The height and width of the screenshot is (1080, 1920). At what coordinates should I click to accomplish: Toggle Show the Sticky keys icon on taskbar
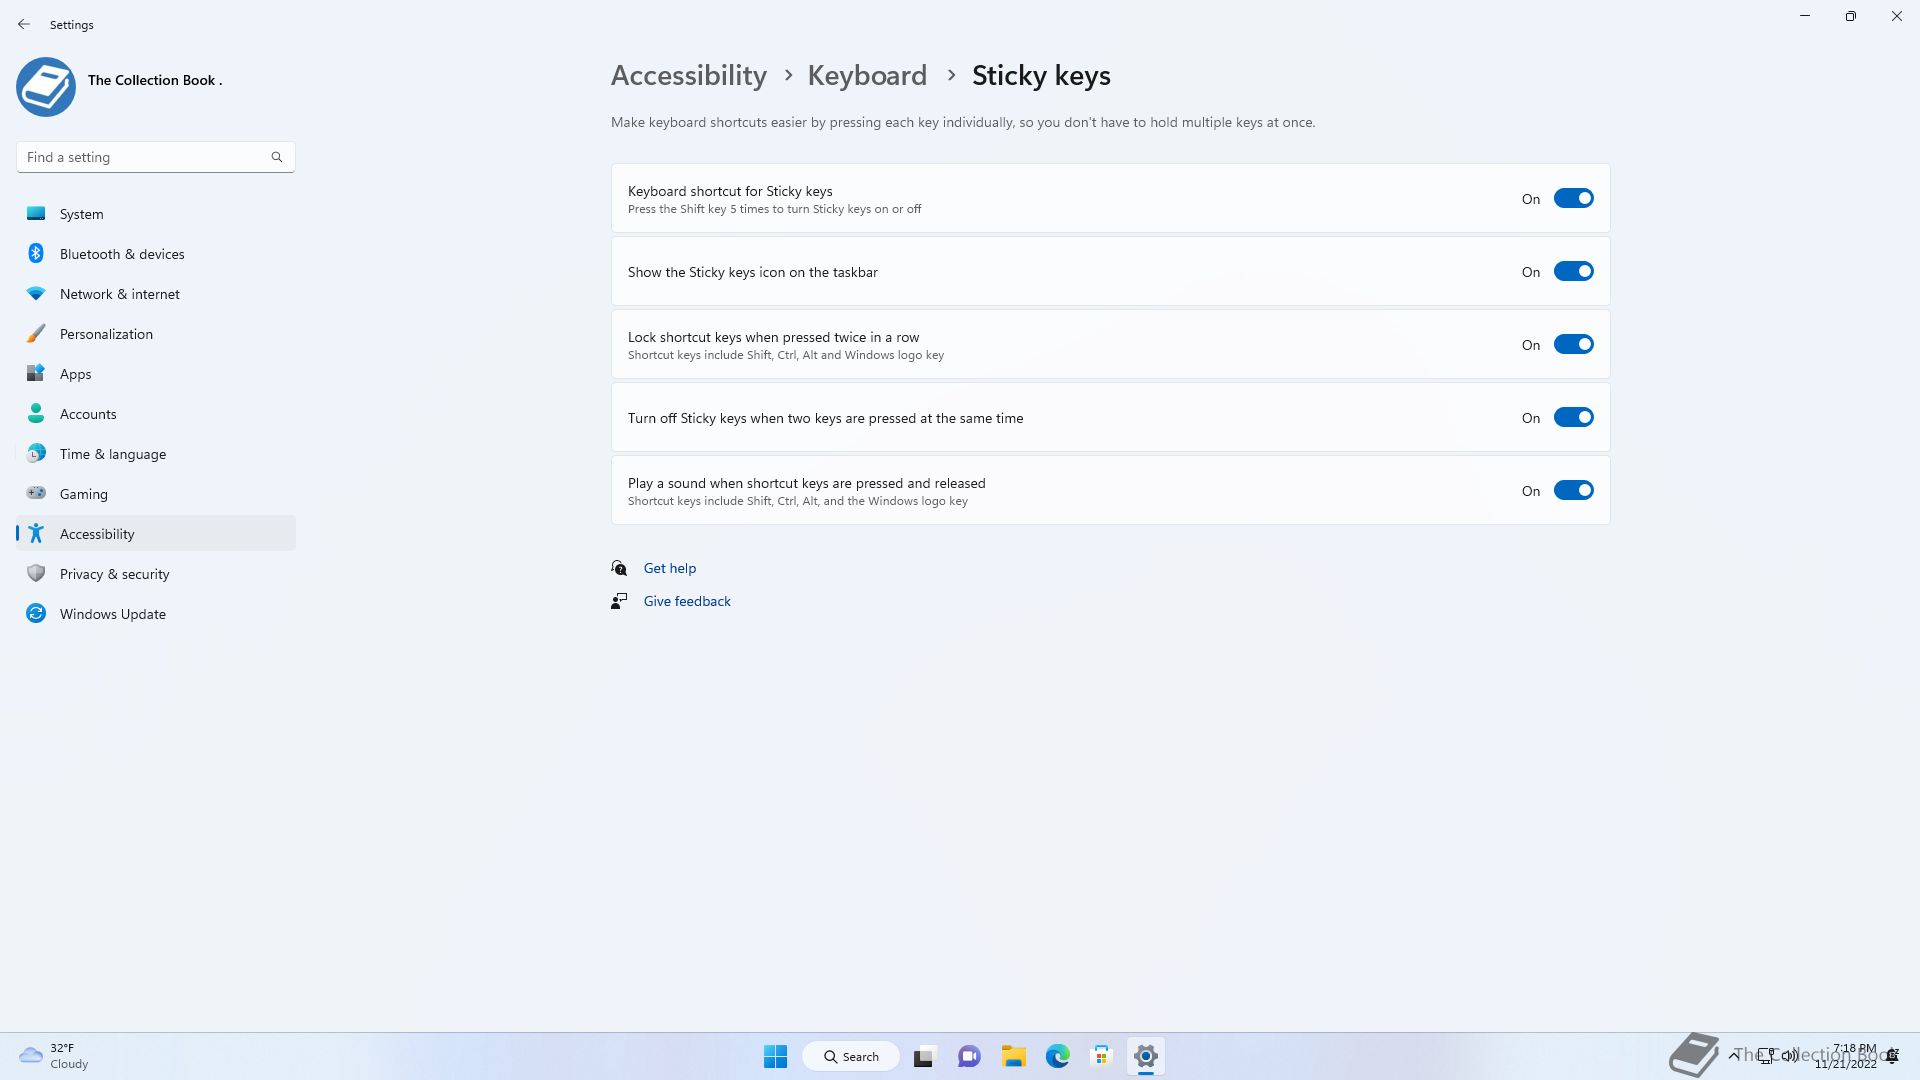(x=1573, y=272)
